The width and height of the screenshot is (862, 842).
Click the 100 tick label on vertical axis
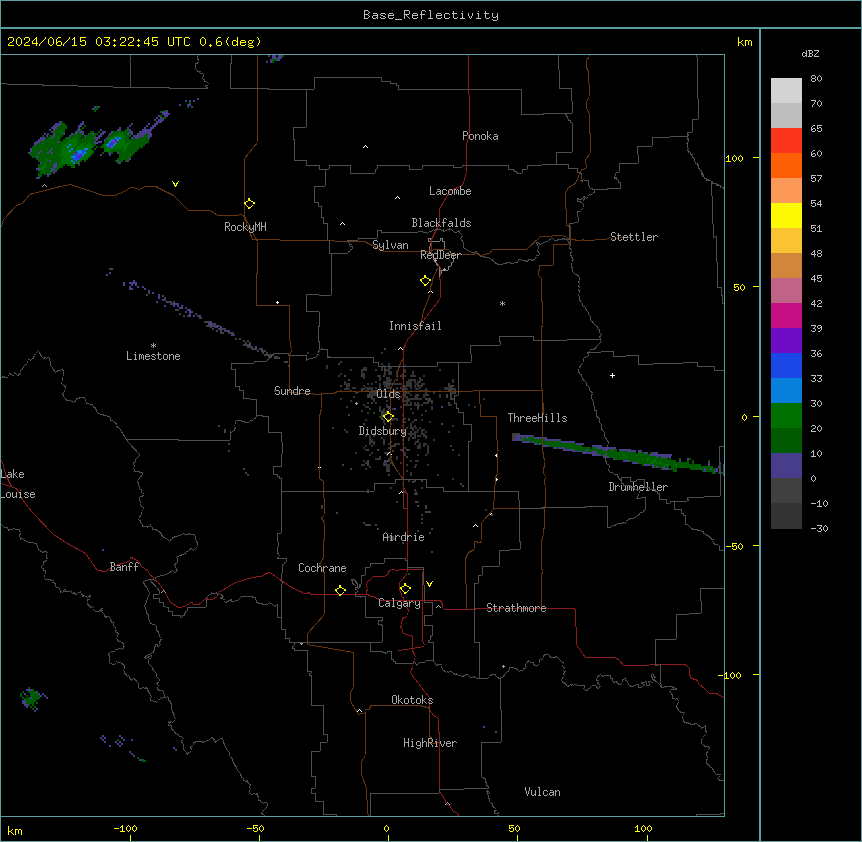tap(734, 158)
